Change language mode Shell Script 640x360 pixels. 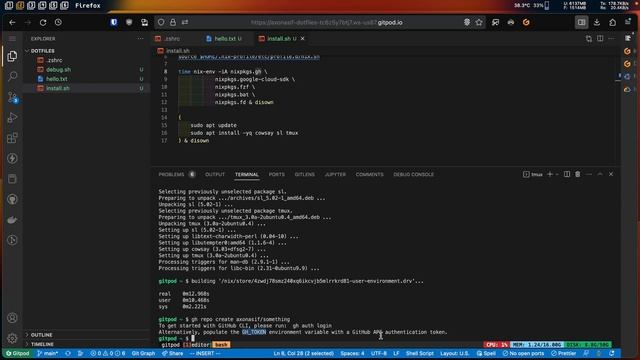pyautogui.click(x=420, y=353)
